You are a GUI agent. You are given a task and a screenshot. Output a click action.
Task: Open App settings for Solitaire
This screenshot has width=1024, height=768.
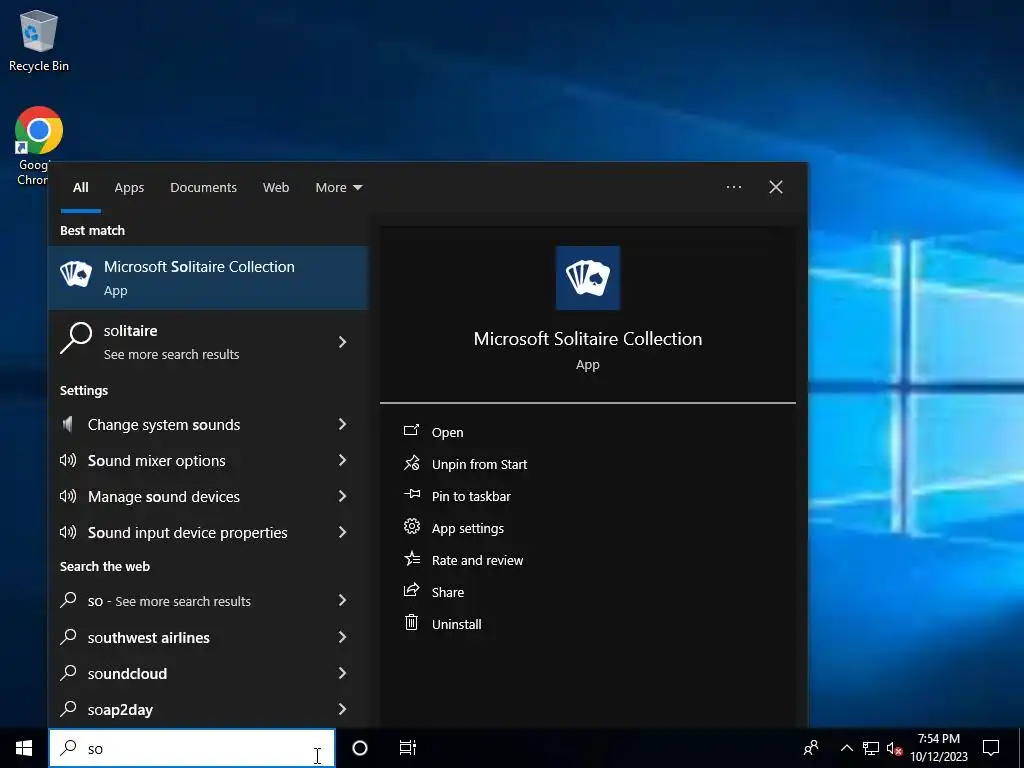coord(468,528)
